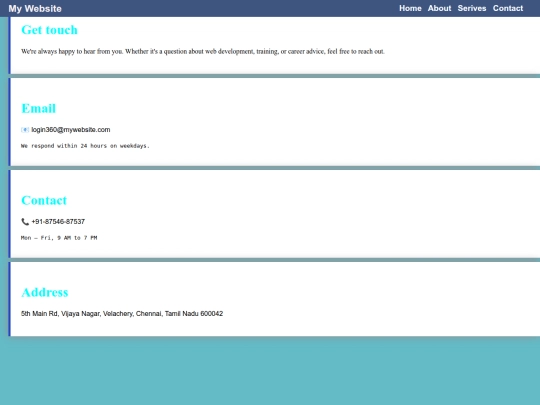Click the "We're always happy to hear" paragraph
Image resolution: width=540 pixels, height=405 pixels.
(x=202, y=52)
